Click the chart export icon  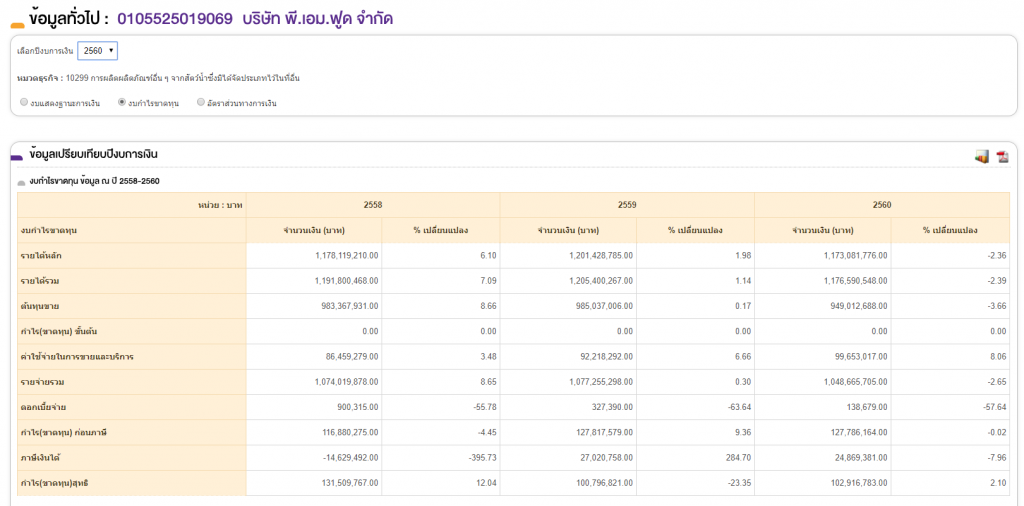tap(982, 156)
